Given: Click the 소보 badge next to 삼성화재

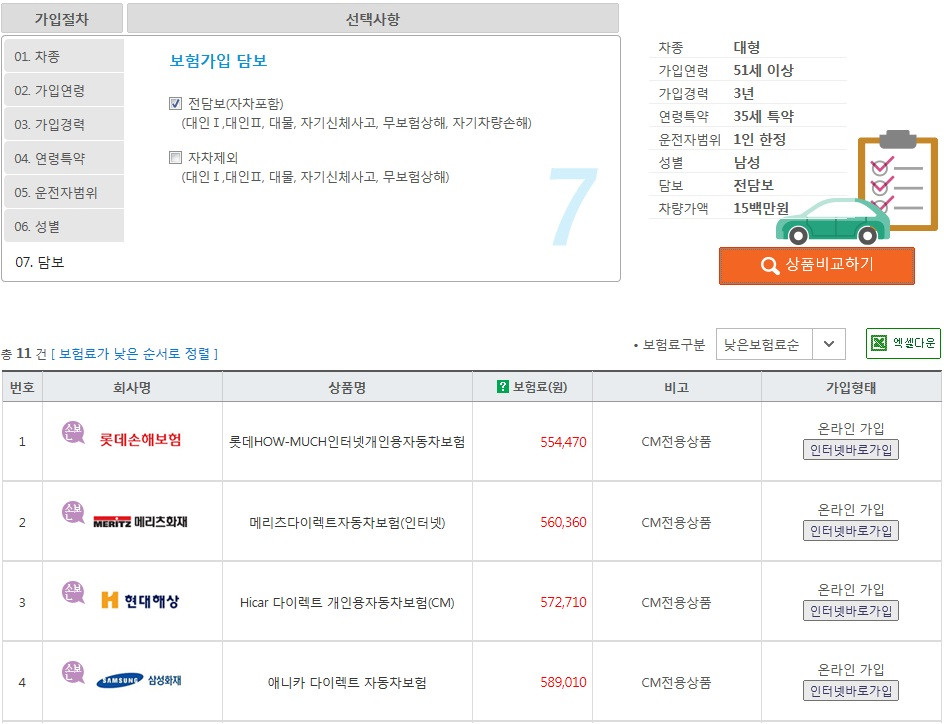Looking at the screenshot, I should (x=73, y=672).
